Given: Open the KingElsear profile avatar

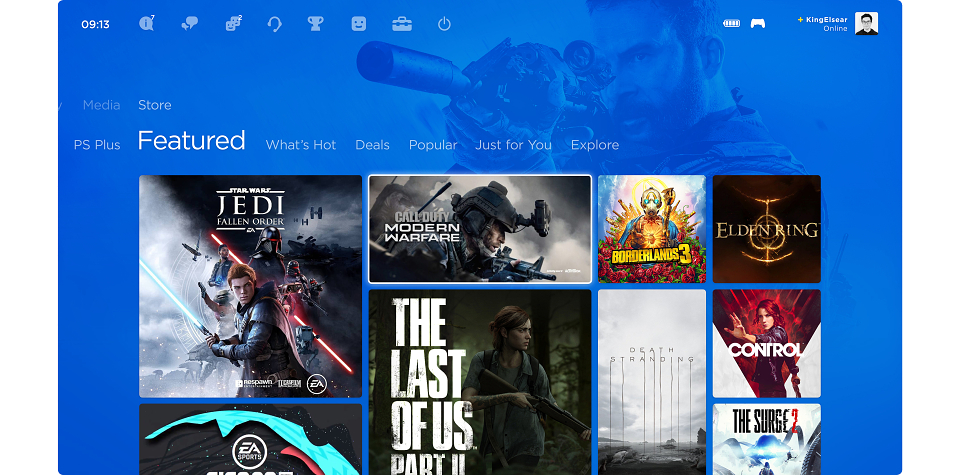Looking at the screenshot, I should click(866, 23).
